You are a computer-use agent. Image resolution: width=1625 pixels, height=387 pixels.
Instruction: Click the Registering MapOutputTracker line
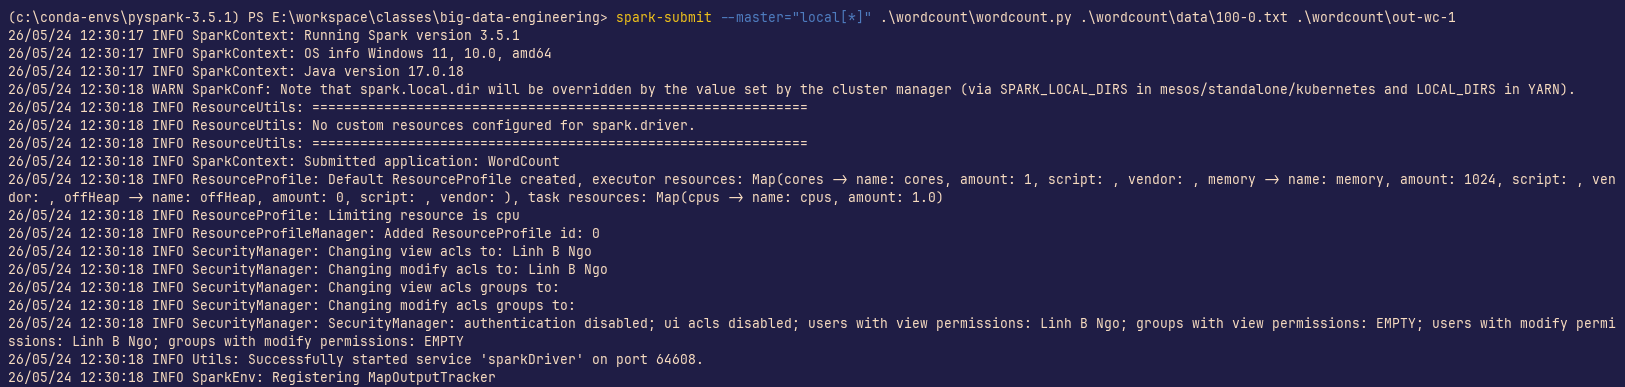point(251,377)
